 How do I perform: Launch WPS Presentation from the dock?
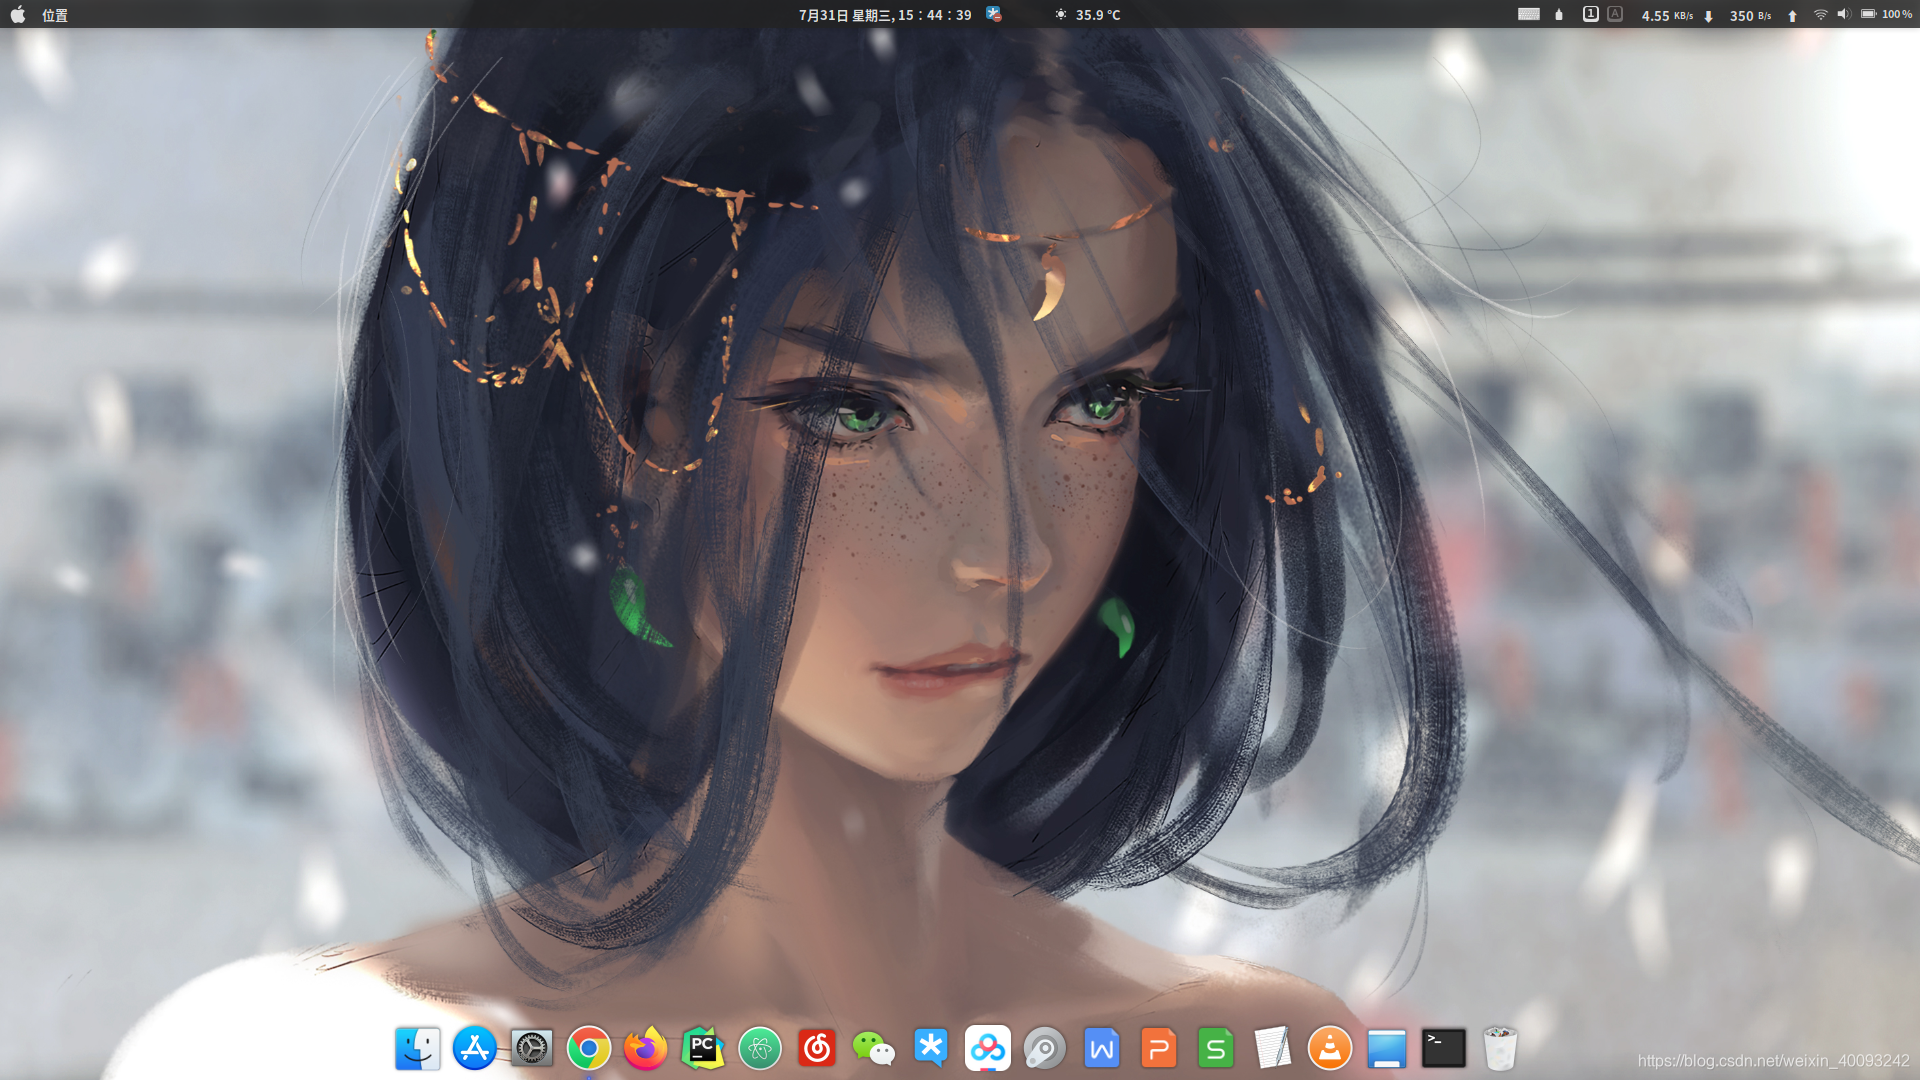point(1159,1048)
